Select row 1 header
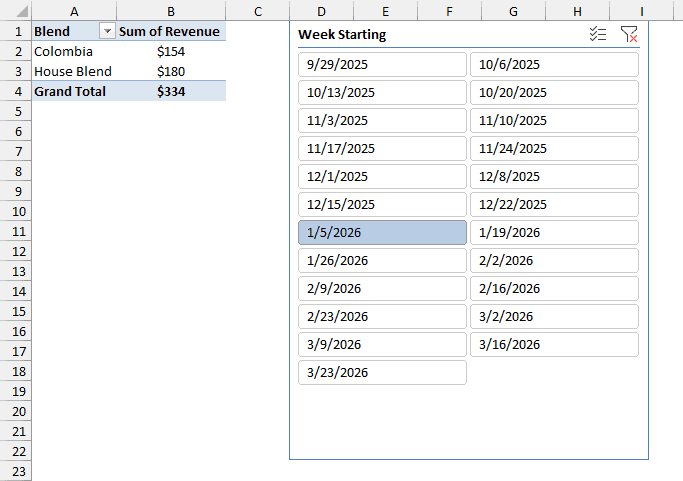 pyautogui.click(x=16, y=31)
